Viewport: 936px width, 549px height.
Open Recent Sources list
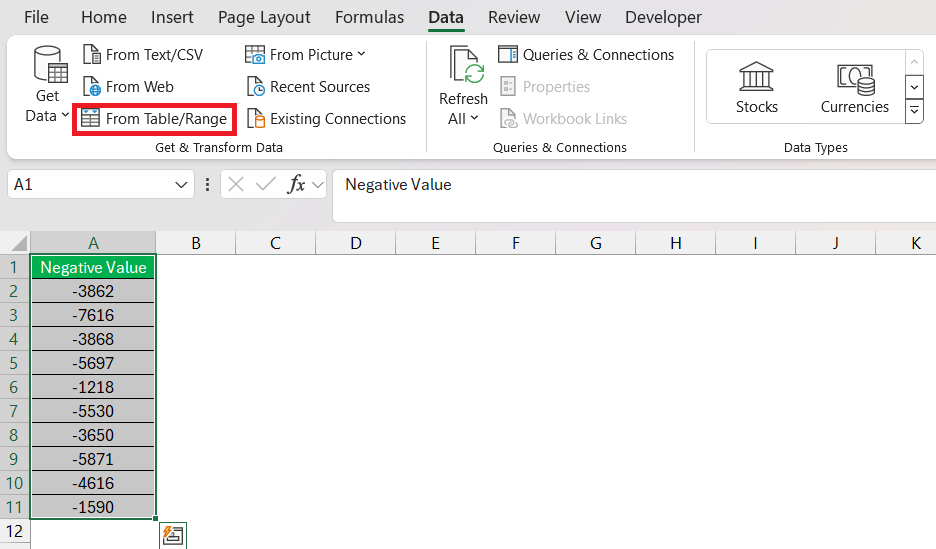(x=309, y=87)
